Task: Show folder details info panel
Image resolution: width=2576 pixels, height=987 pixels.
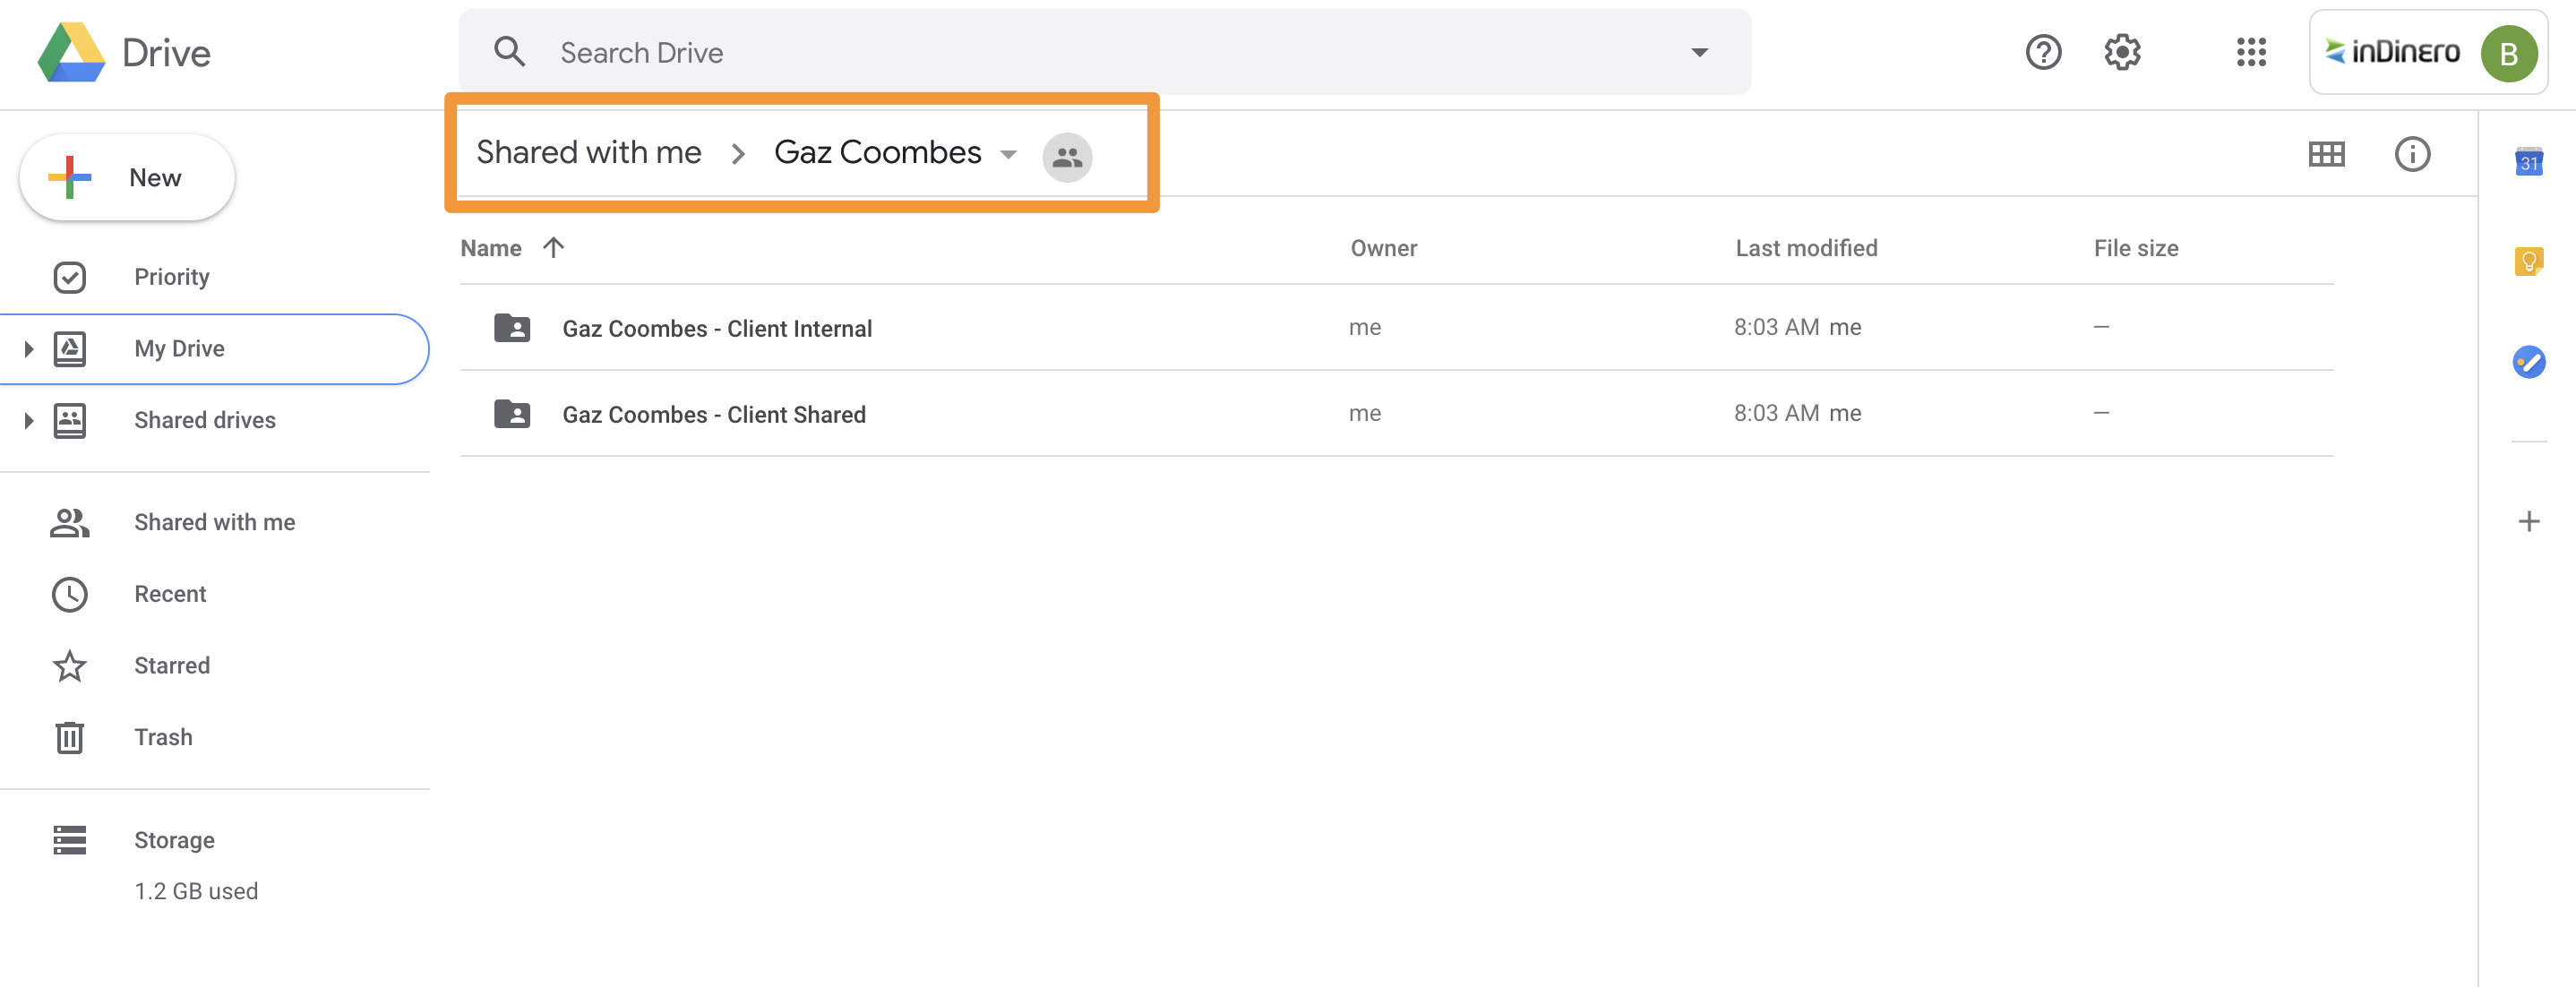Action: click(x=2411, y=154)
